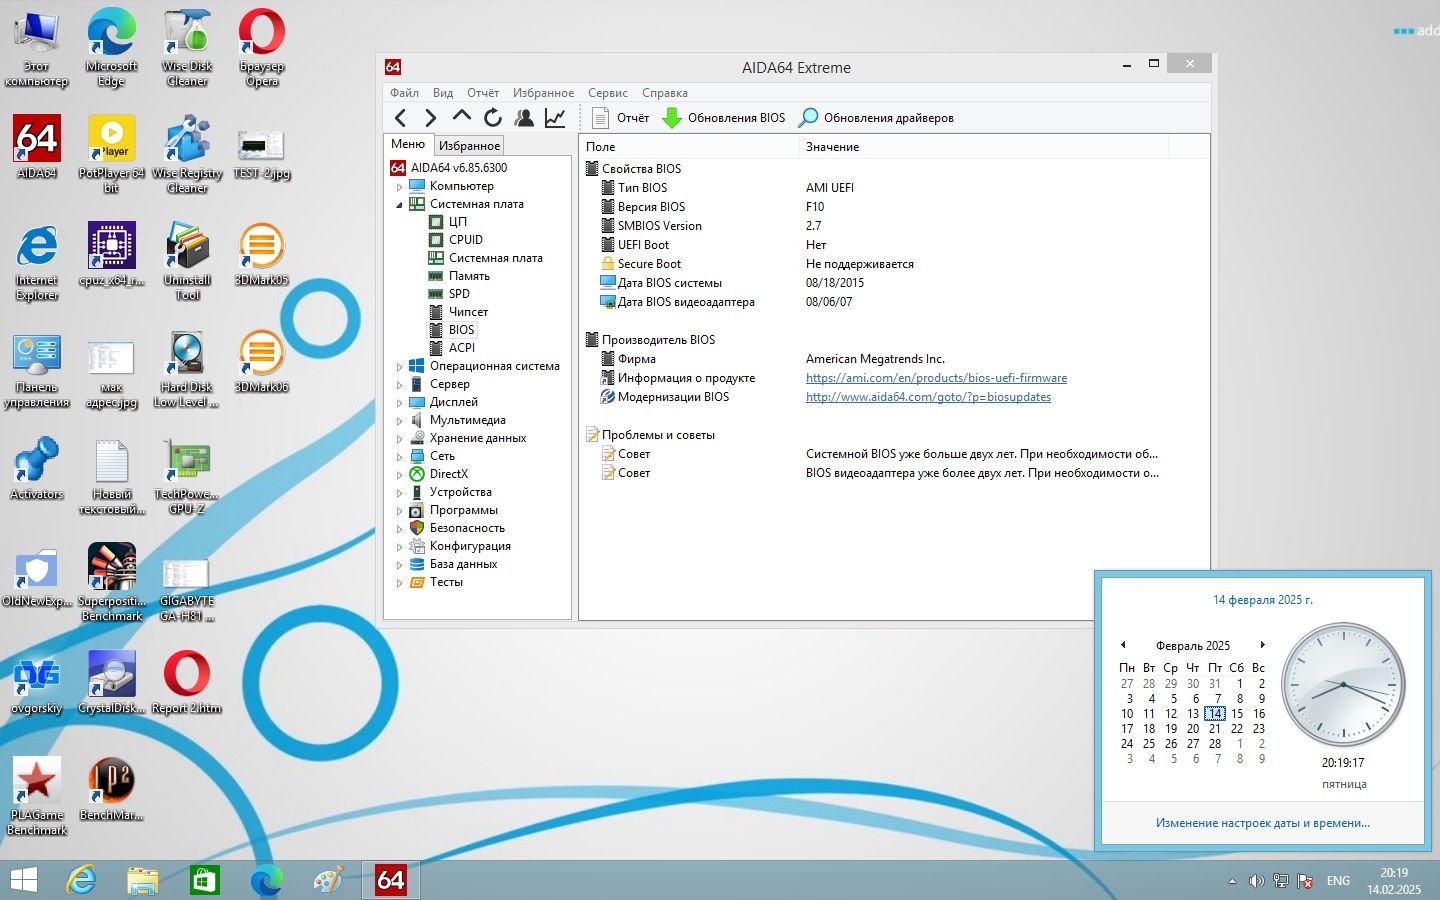This screenshot has height=900, width=1440.
Task: Click the volume speaker tray icon
Action: tap(1256, 881)
